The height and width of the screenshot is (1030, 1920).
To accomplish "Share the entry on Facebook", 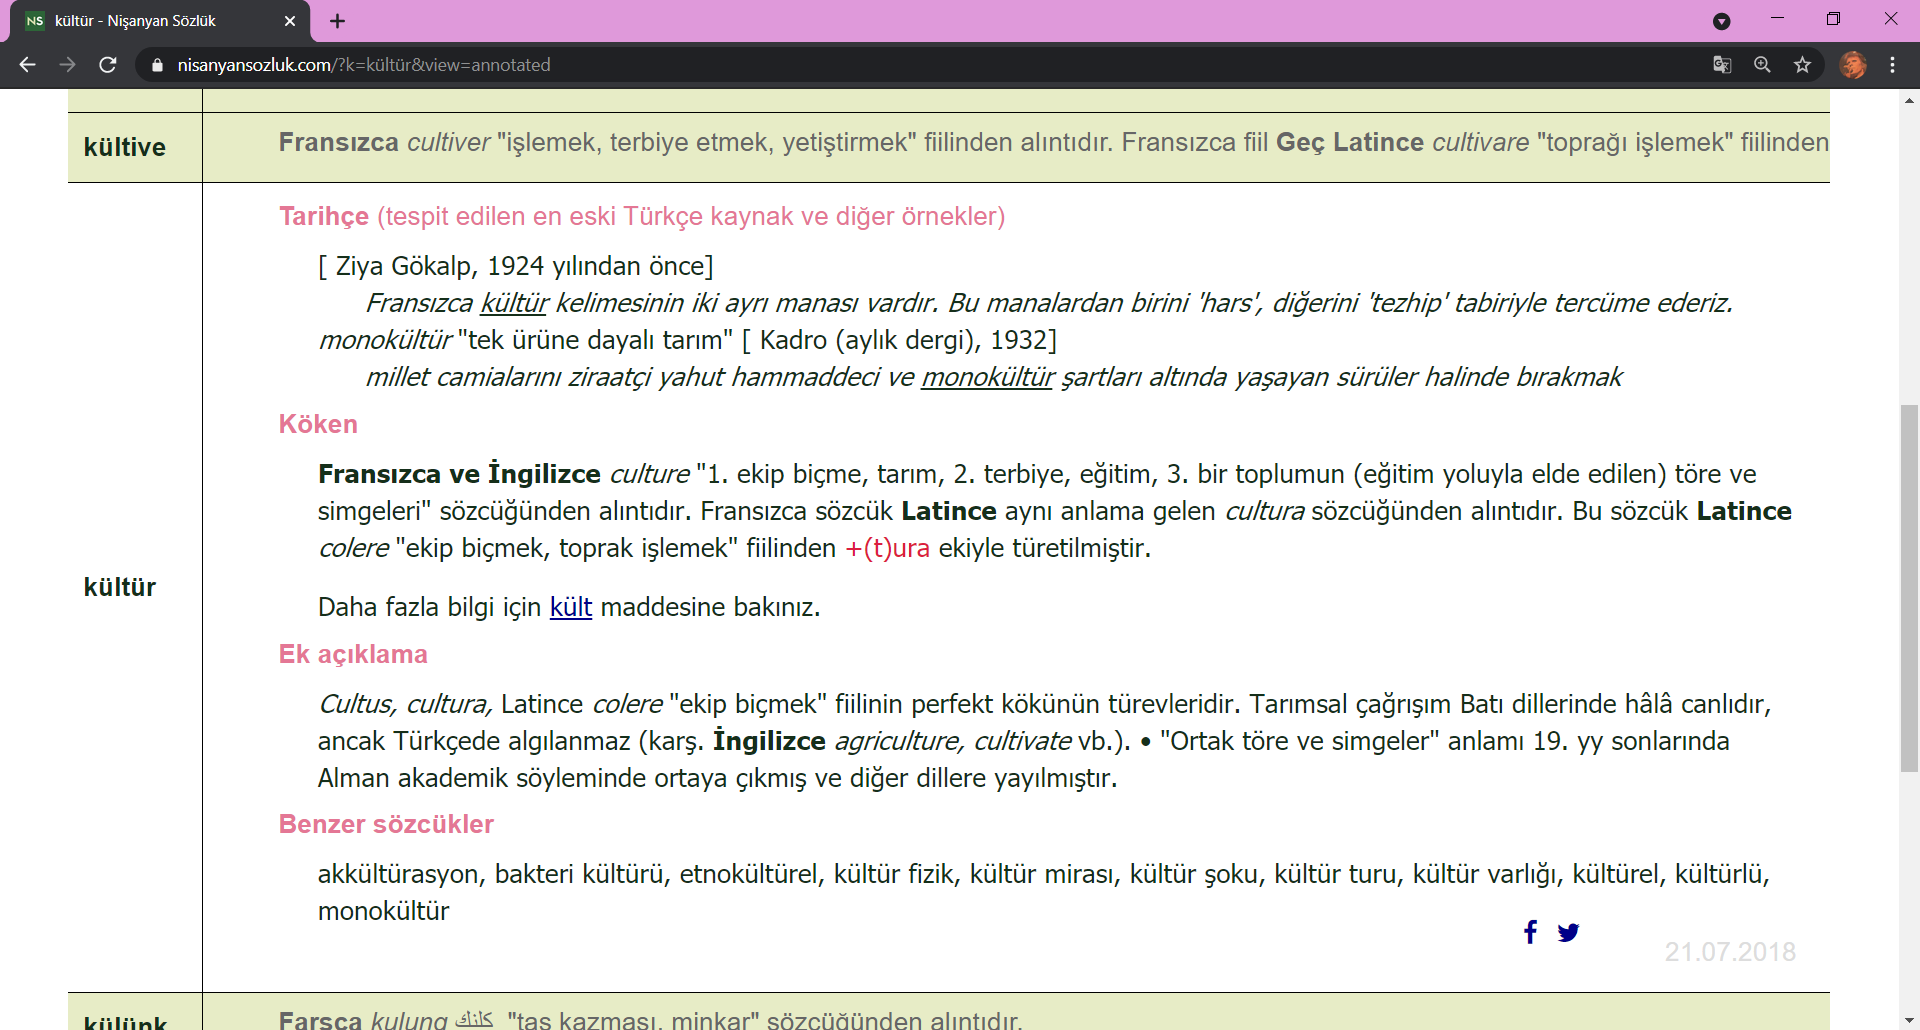I will pyautogui.click(x=1530, y=932).
